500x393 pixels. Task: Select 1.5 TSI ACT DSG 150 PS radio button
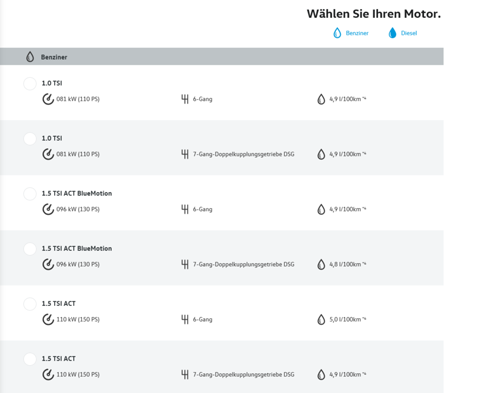tap(30, 359)
